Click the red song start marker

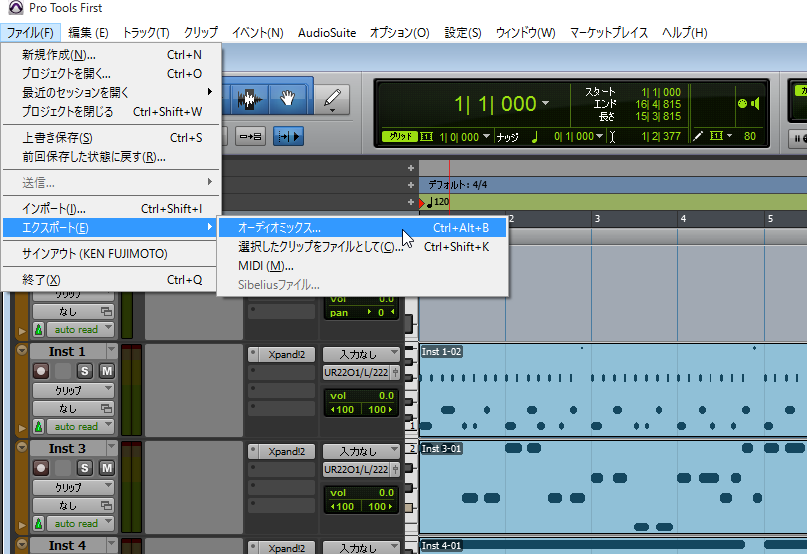422,202
